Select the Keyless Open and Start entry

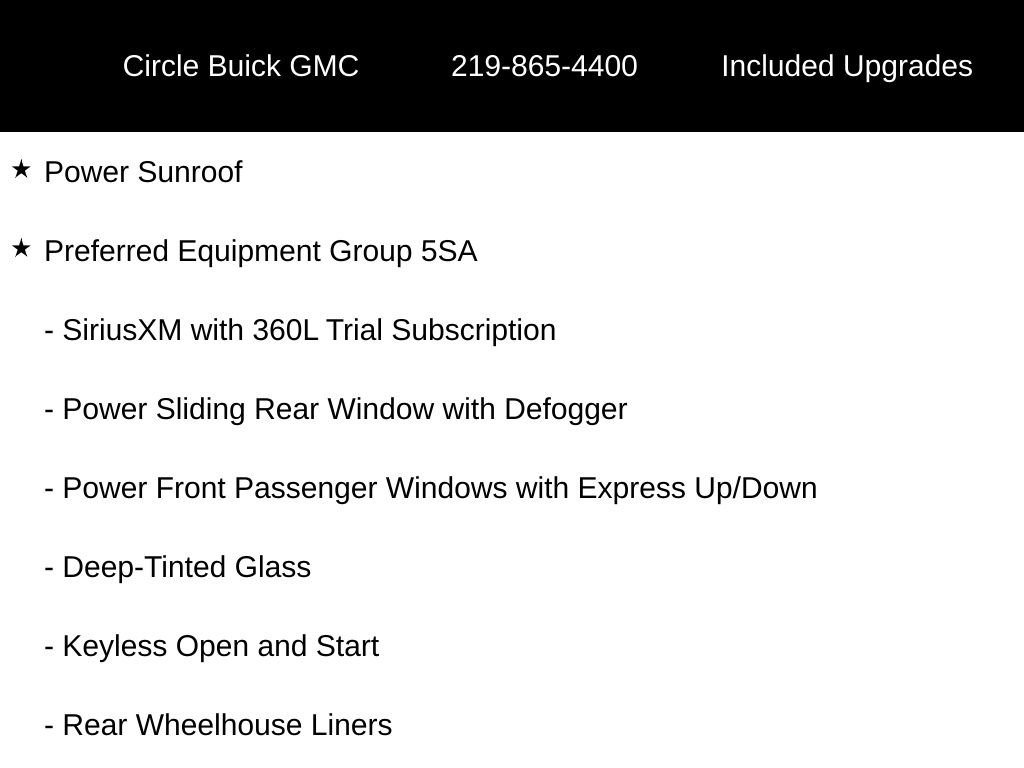[x=220, y=647]
